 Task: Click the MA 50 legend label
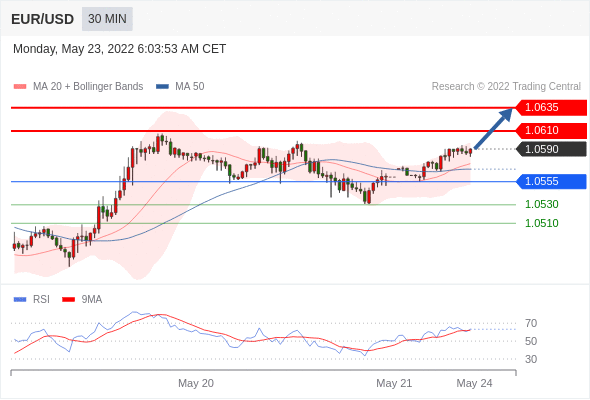[190, 87]
